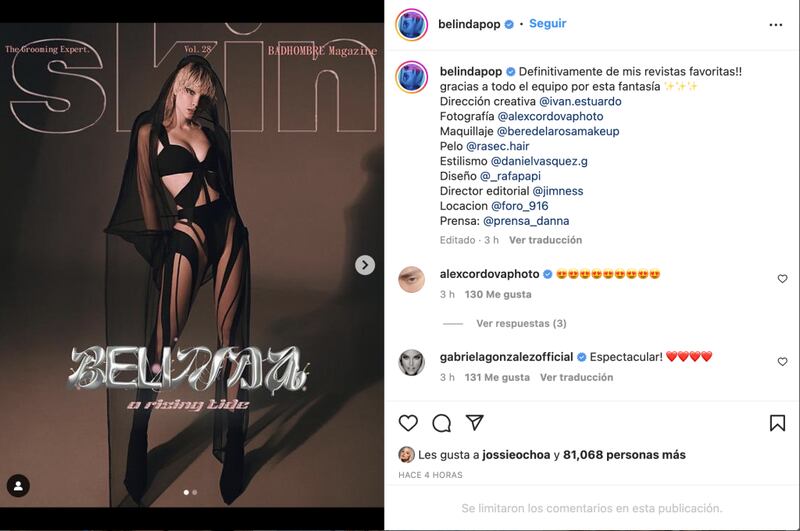Select second carousel dot indicator
Image resolution: width=800 pixels, height=531 pixels.
pyautogui.click(x=195, y=492)
